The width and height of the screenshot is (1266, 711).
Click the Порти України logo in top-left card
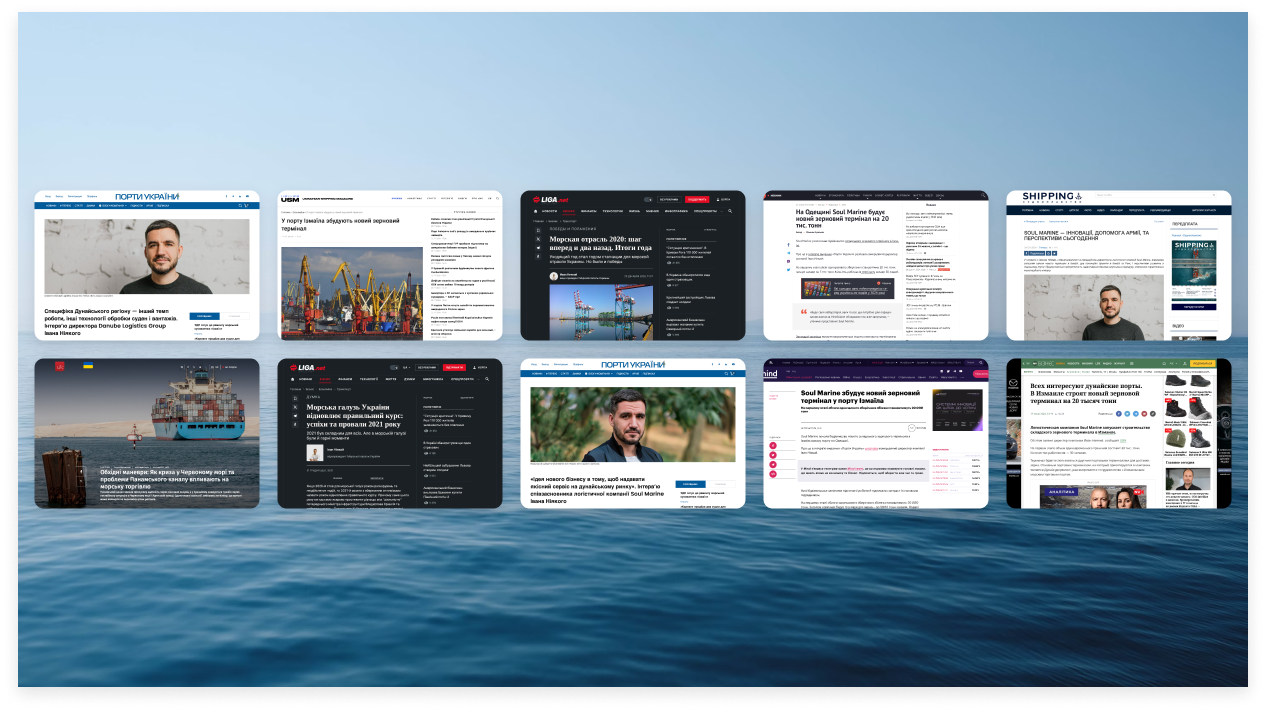[x=147, y=197]
